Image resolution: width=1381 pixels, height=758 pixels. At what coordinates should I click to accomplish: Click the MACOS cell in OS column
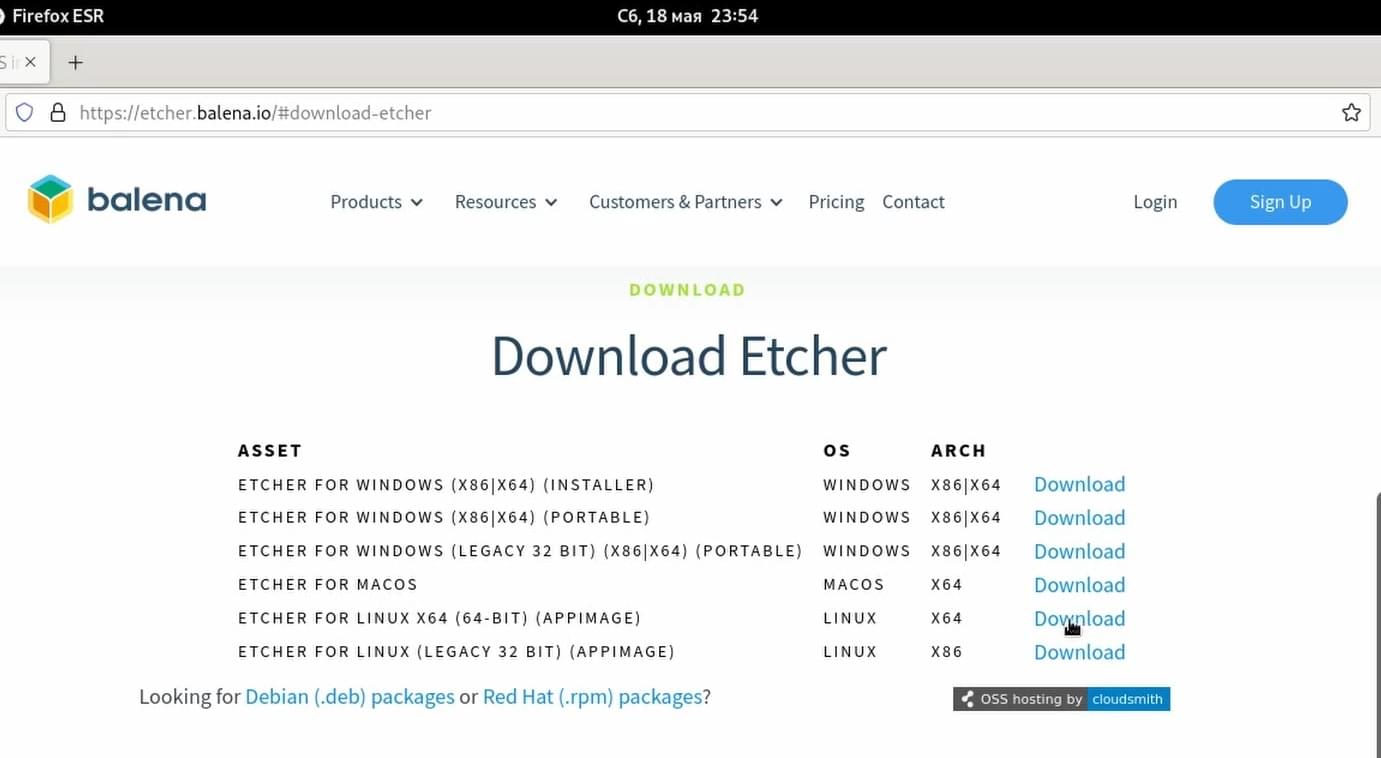coord(854,585)
